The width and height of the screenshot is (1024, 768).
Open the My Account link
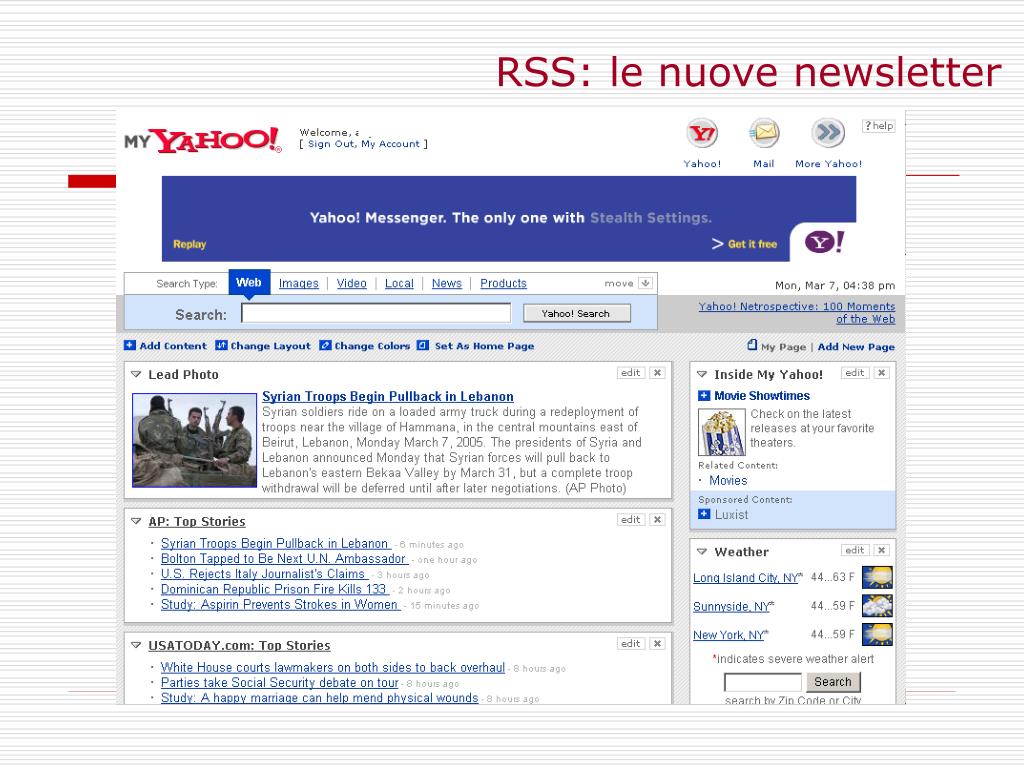coord(391,144)
